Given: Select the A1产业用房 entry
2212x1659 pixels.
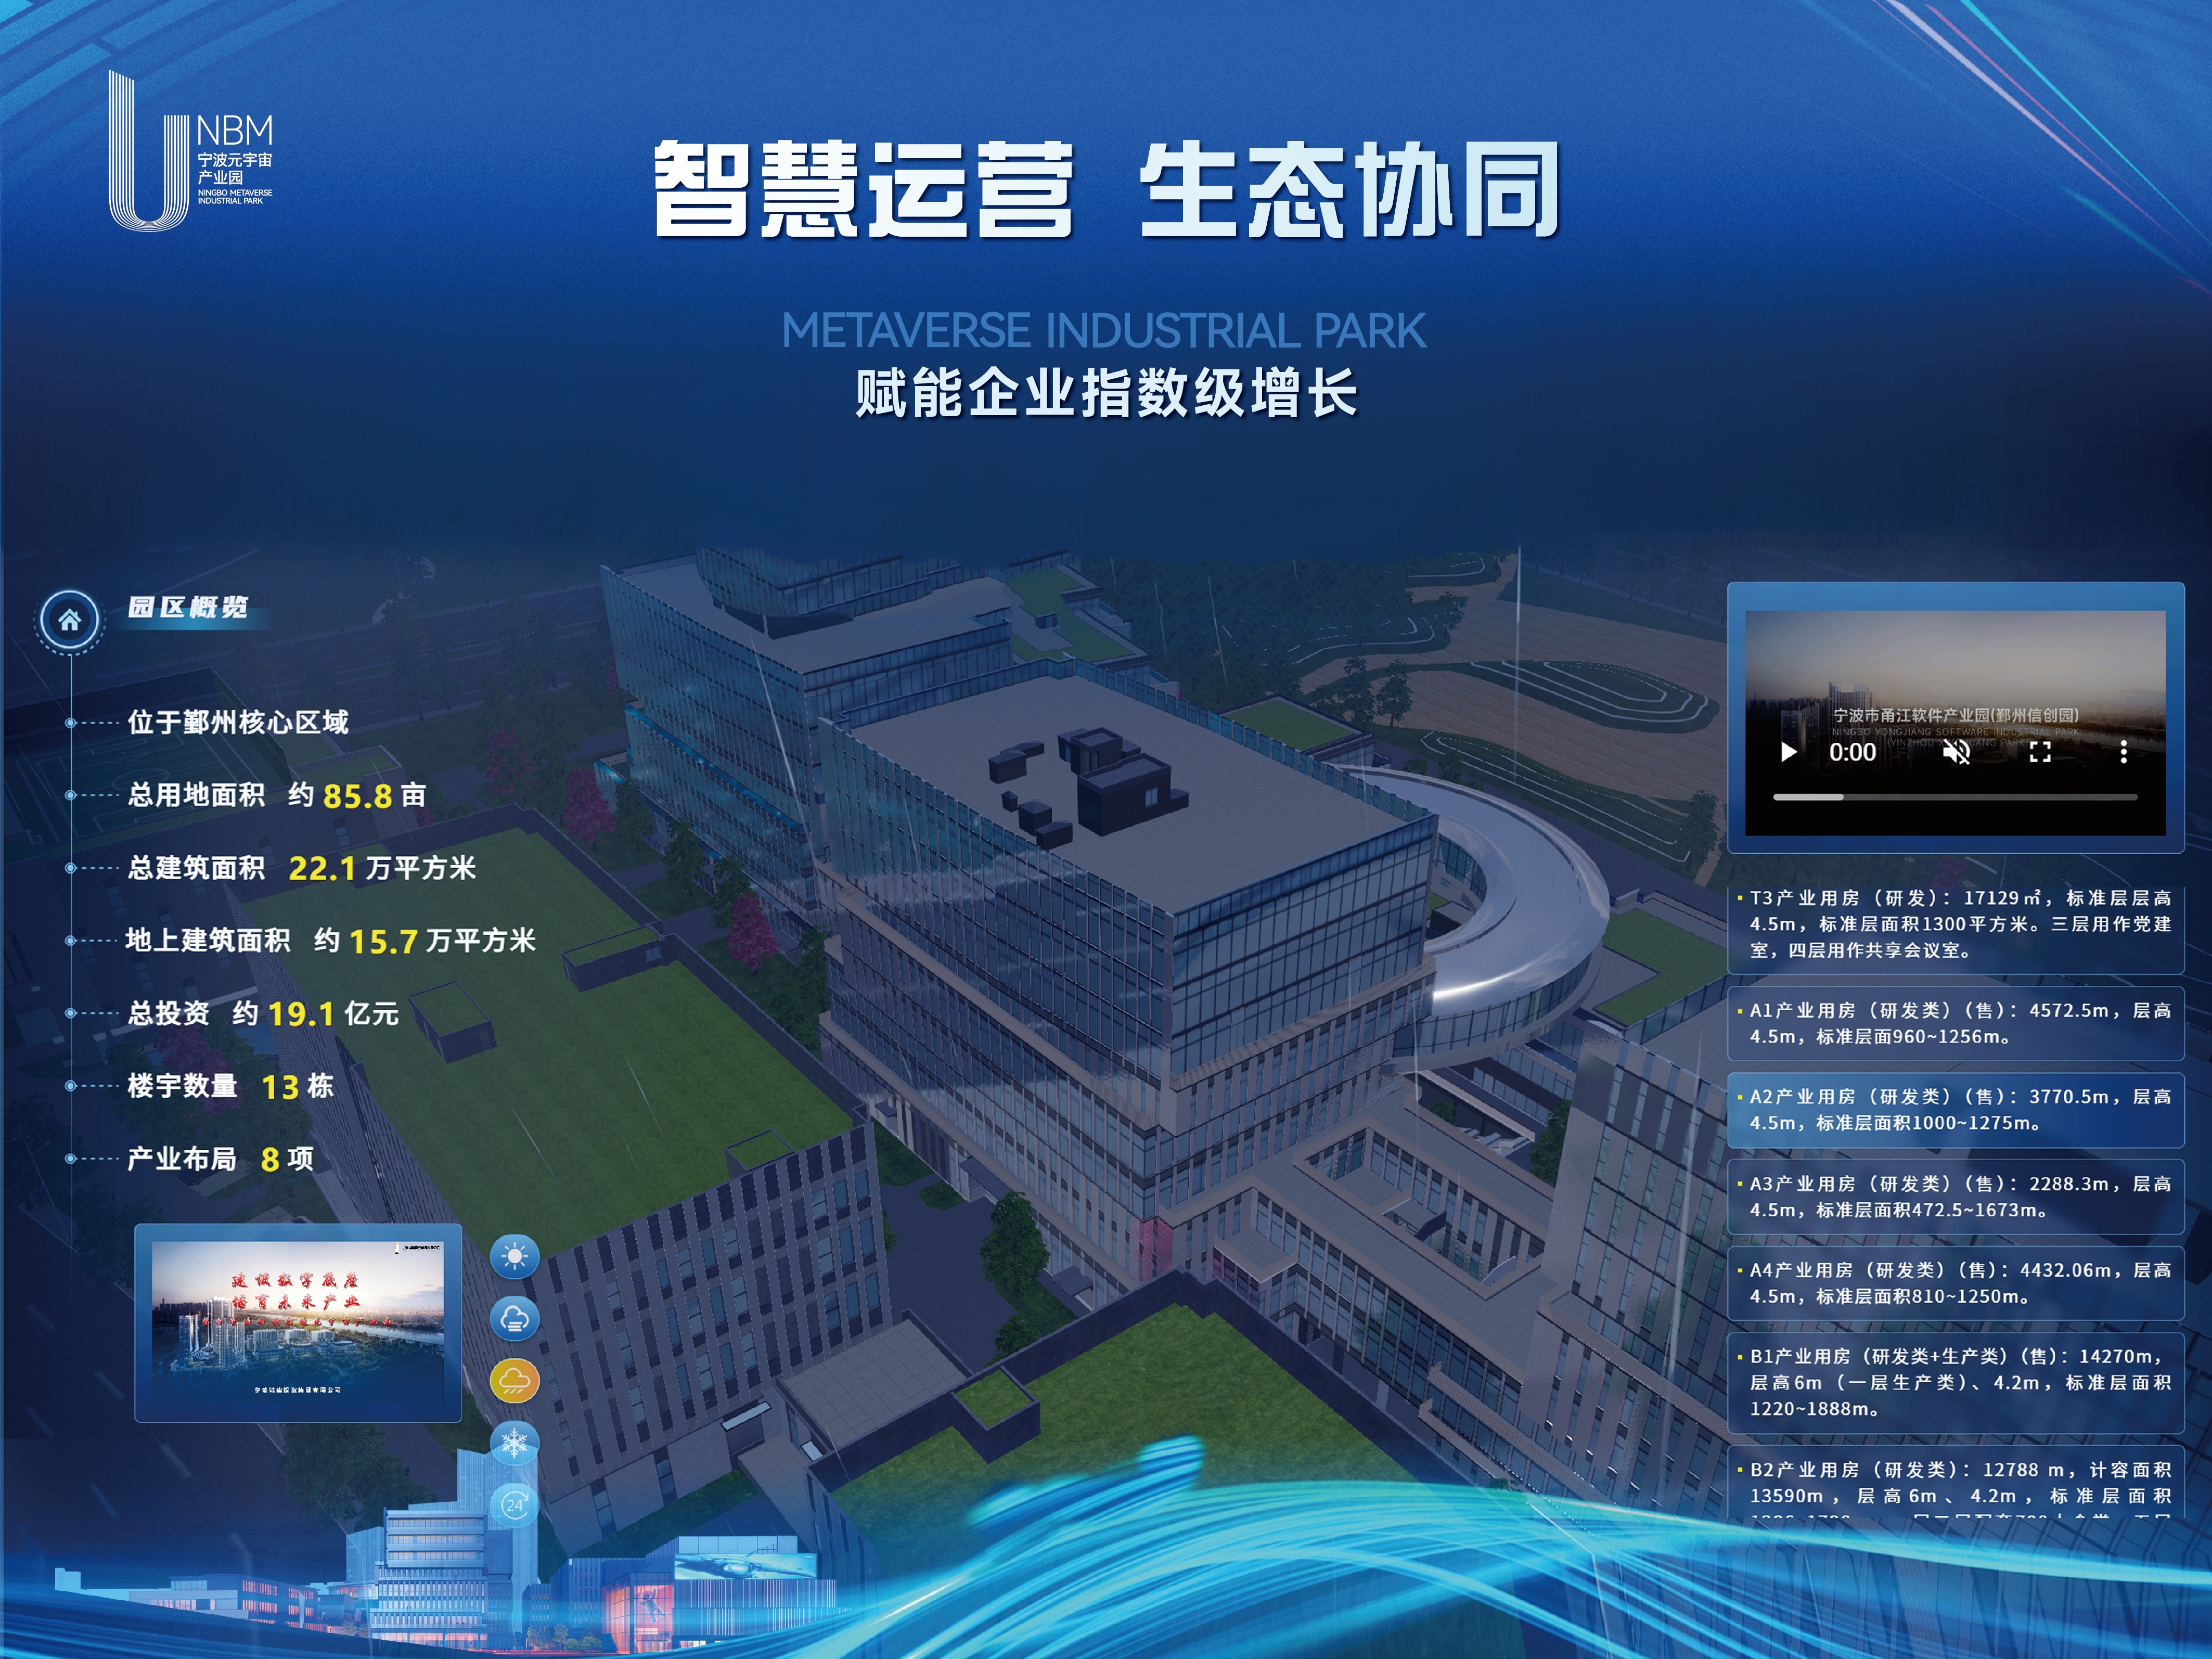Looking at the screenshot, I should pos(1955,1024).
